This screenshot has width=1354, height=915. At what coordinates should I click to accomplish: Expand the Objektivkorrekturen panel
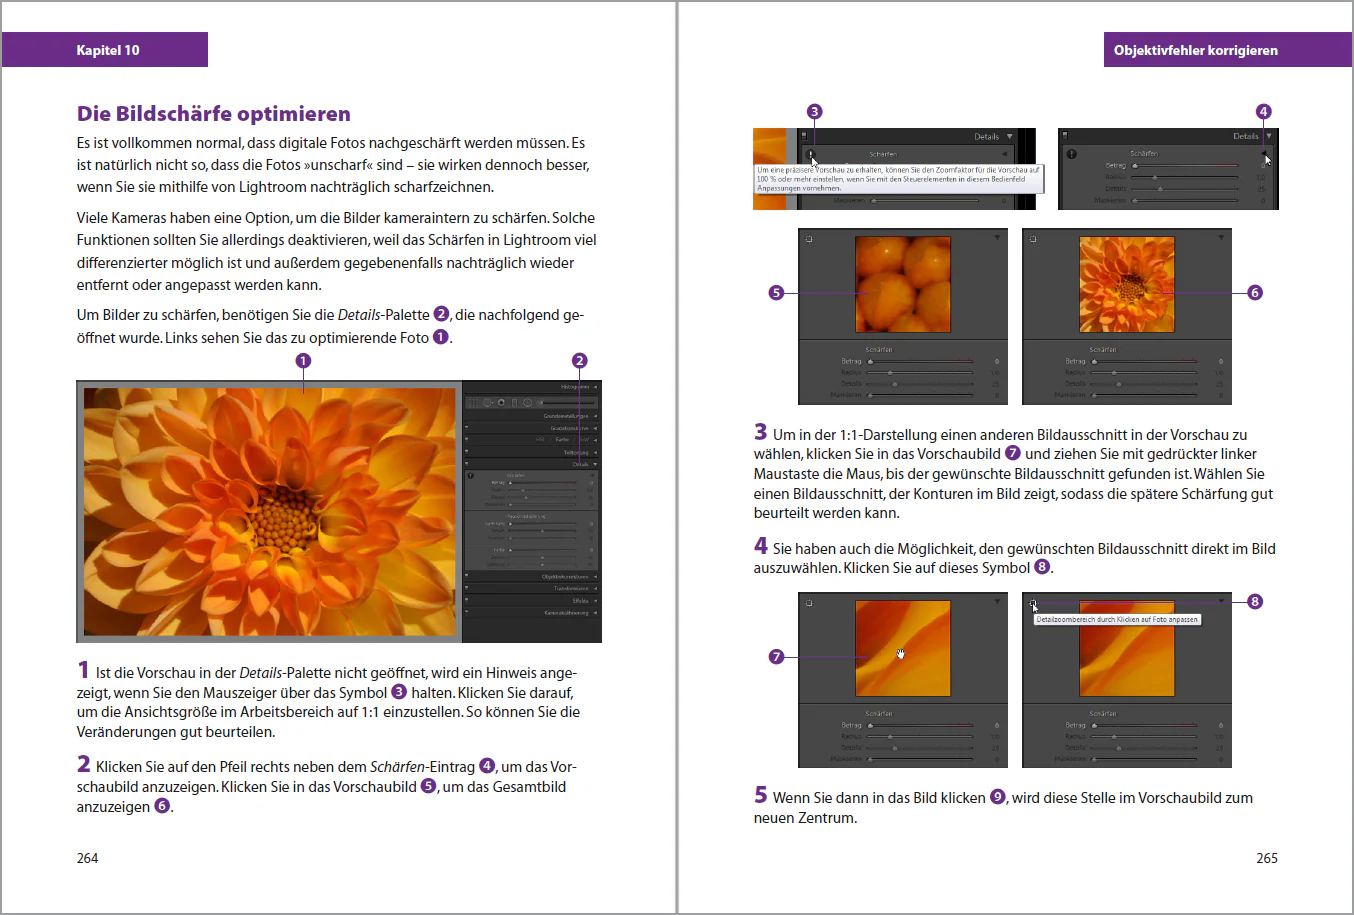tap(595, 577)
